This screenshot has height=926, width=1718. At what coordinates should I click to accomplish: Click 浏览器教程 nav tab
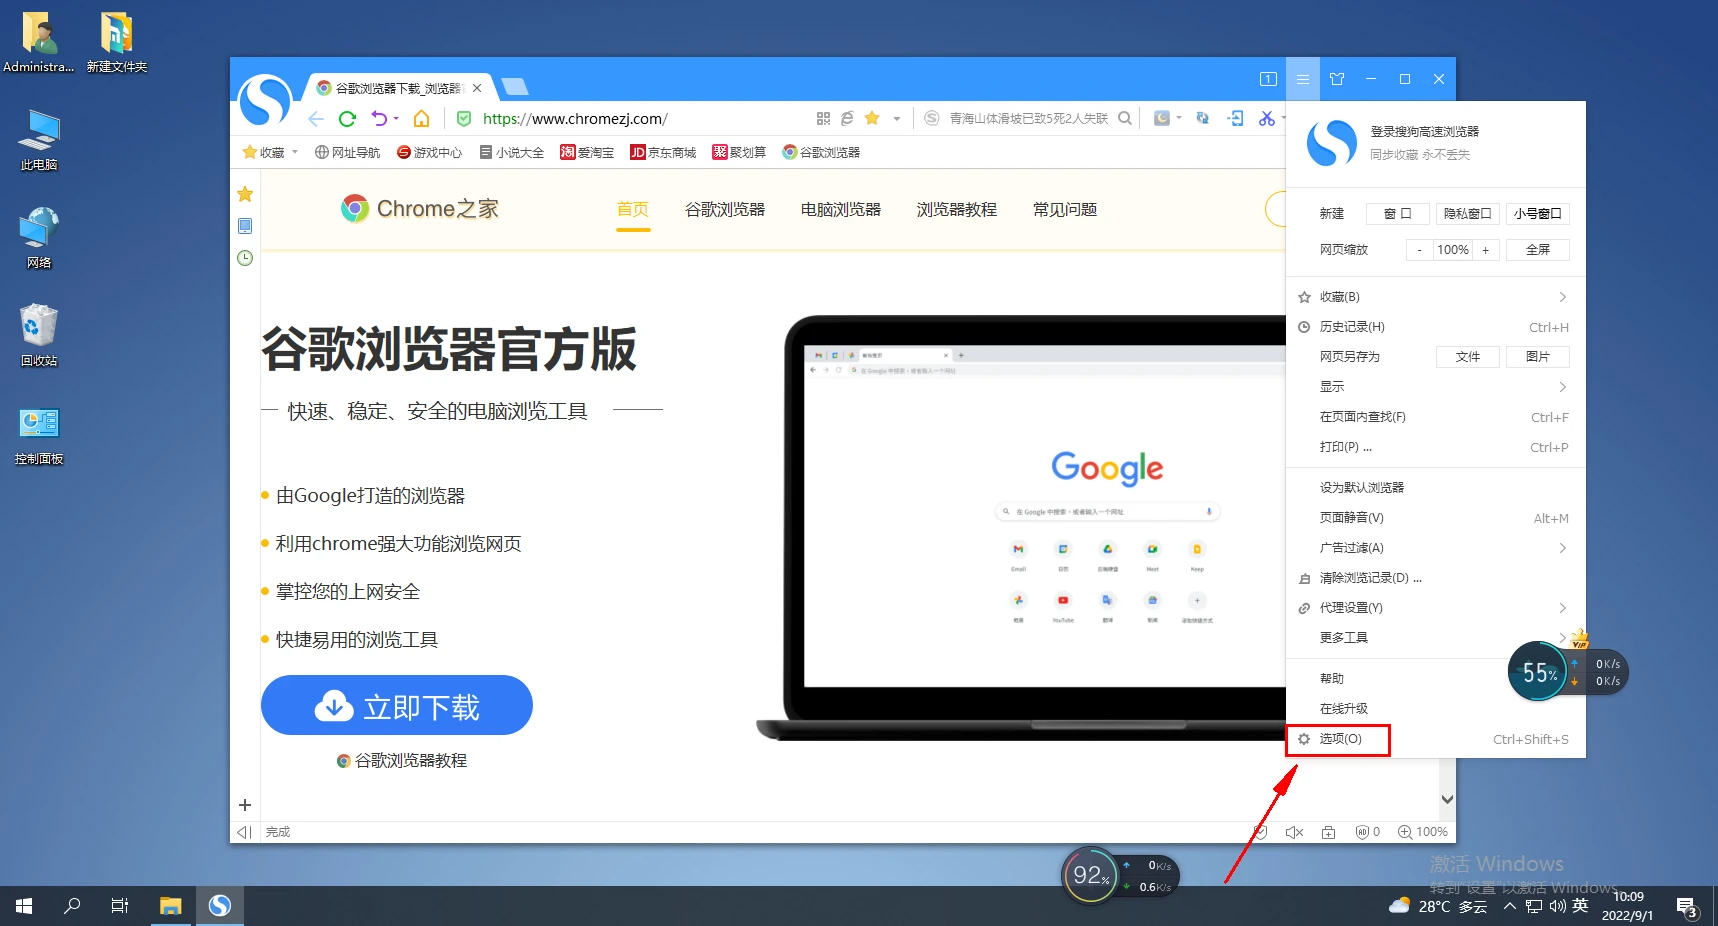click(957, 209)
